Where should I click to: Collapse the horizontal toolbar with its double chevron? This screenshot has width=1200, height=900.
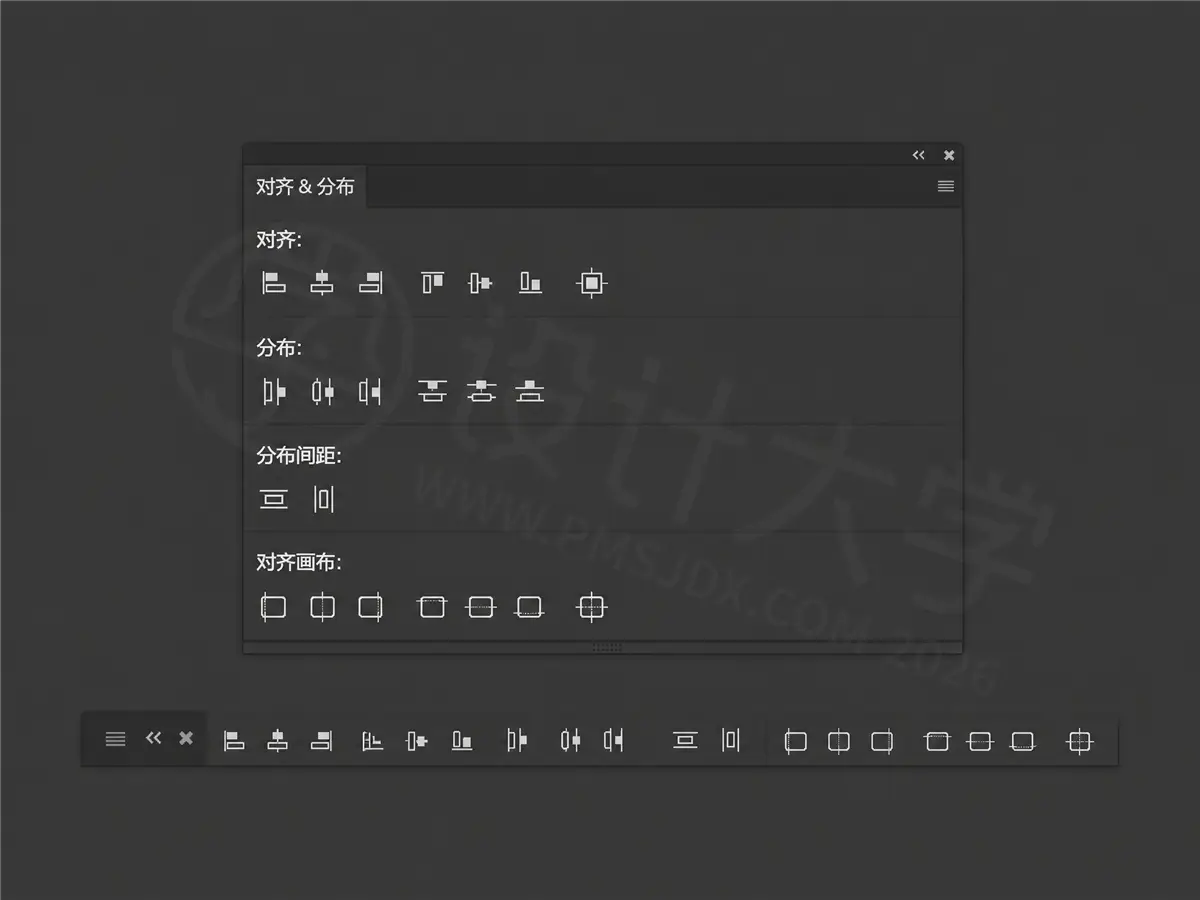coord(153,738)
